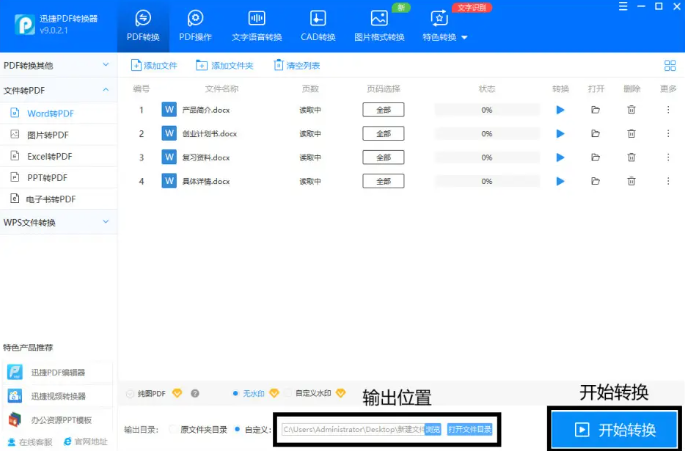Click help question mark near 纯图PDF
The image size is (685, 451).
click(x=195, y=394)
